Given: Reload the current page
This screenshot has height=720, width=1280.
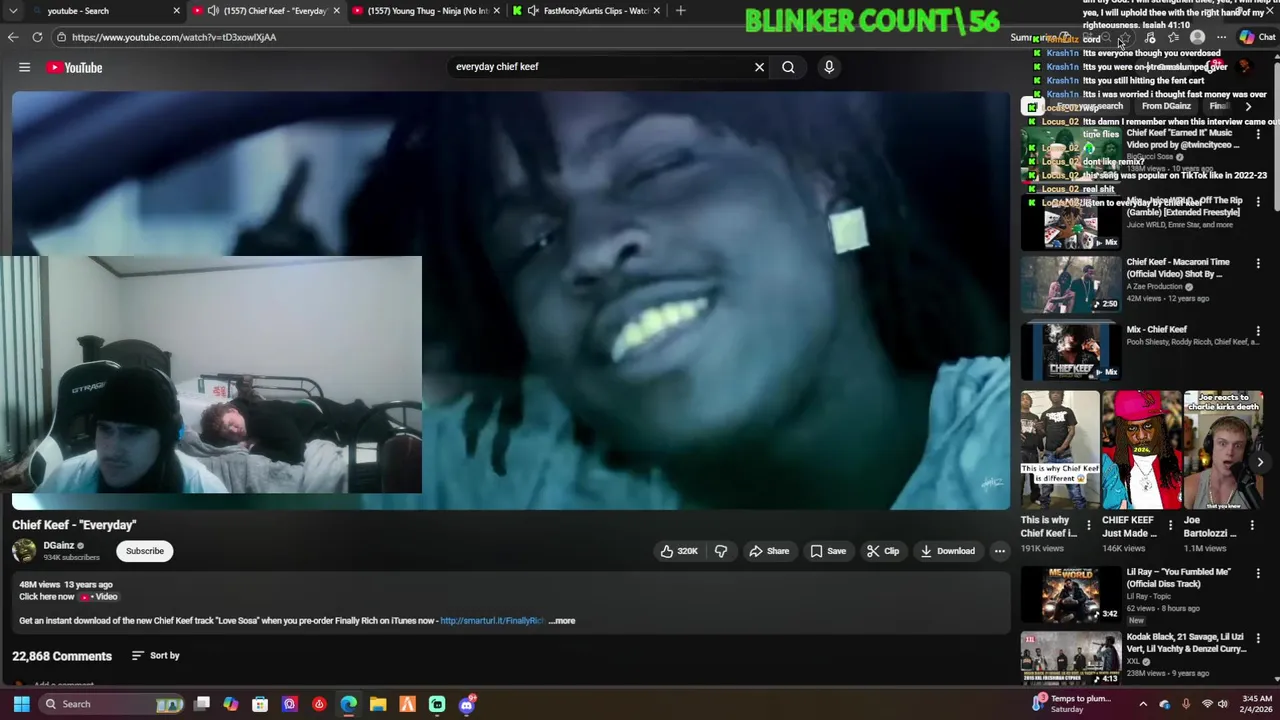Looking at the screenshot, I should [37, 37].
